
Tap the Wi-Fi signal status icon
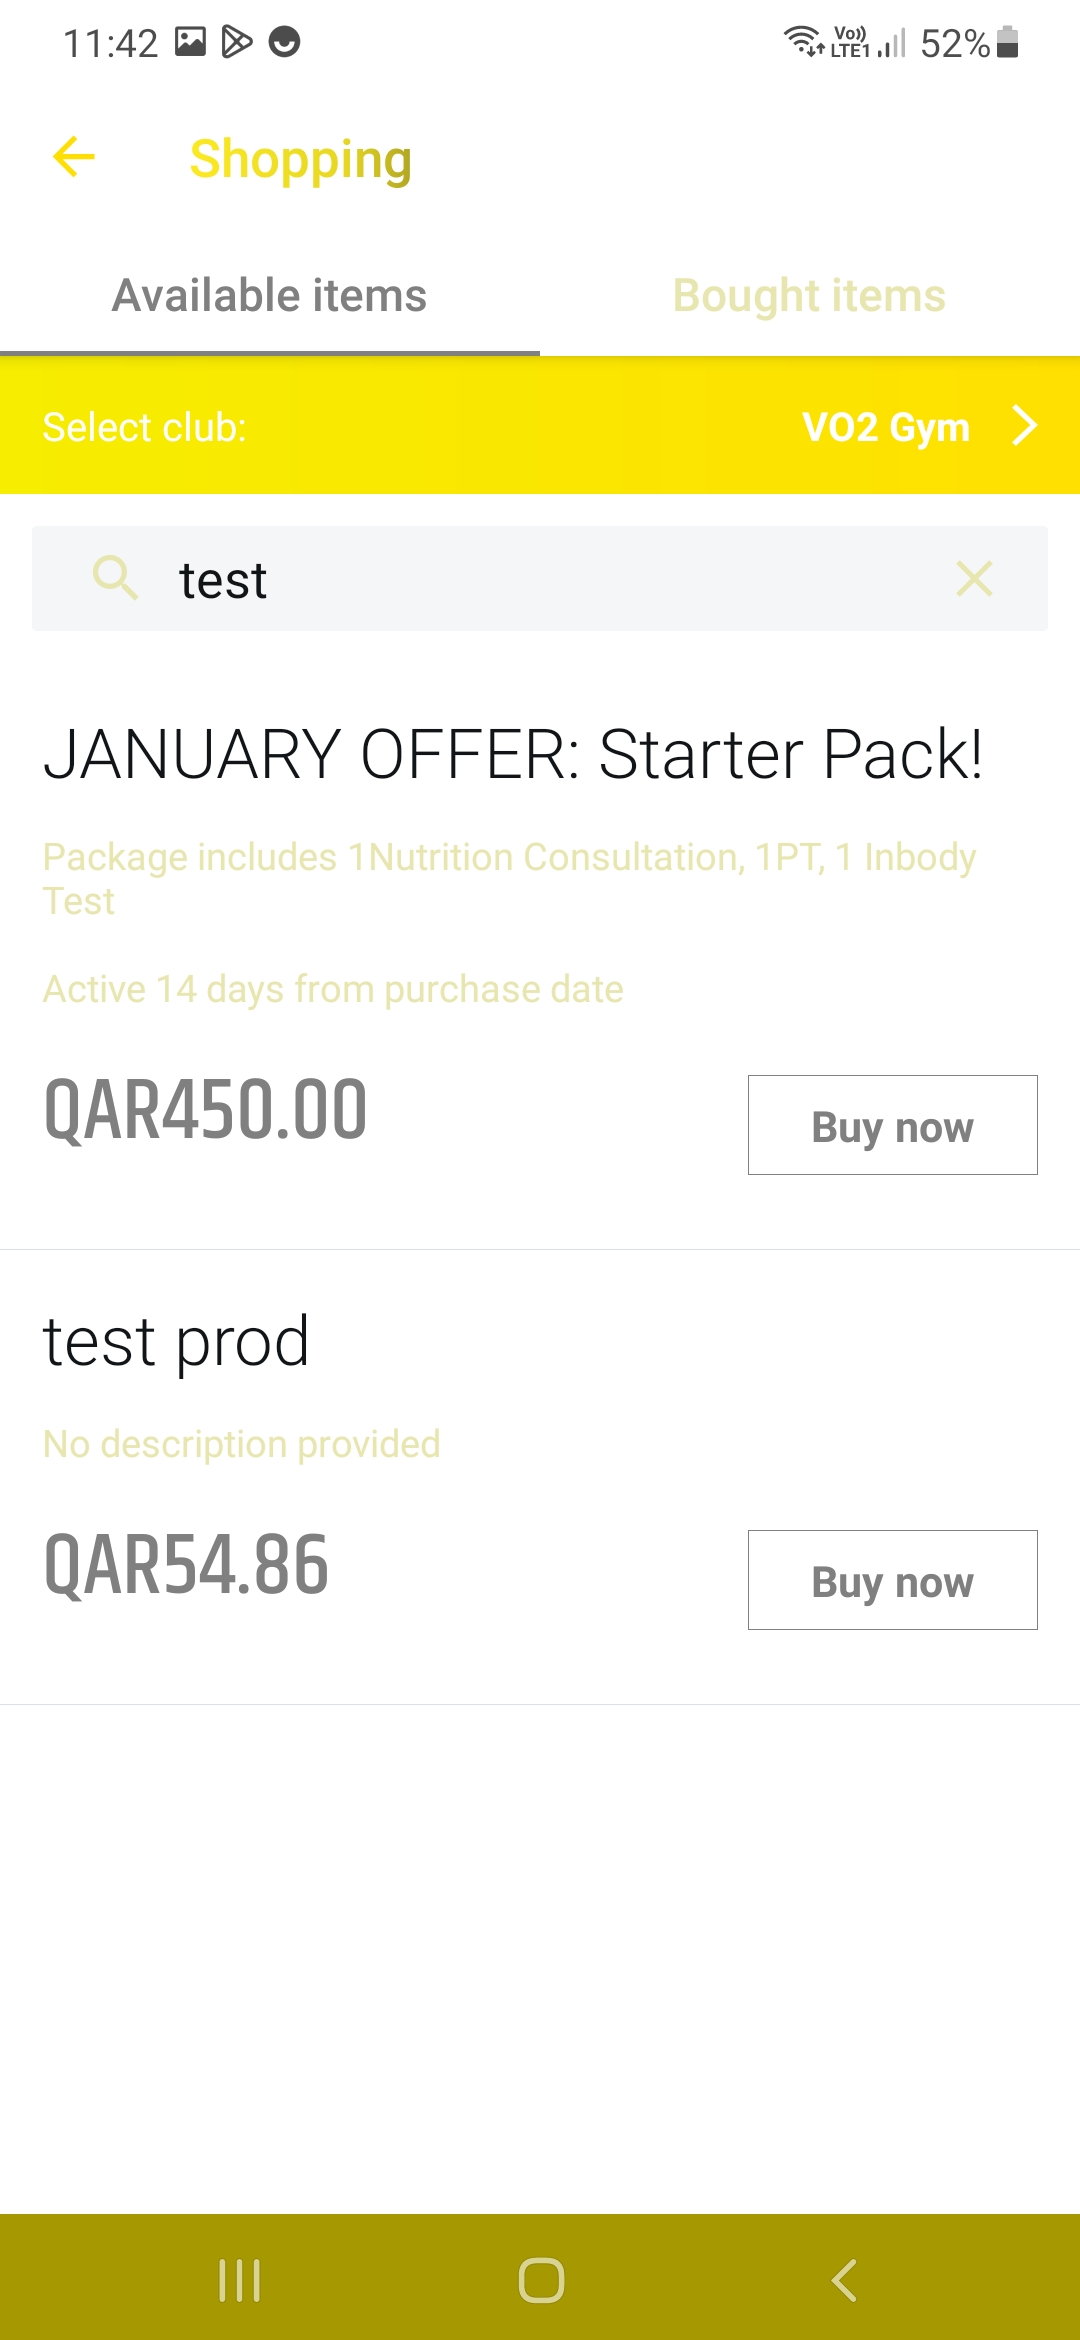point(802,42)
